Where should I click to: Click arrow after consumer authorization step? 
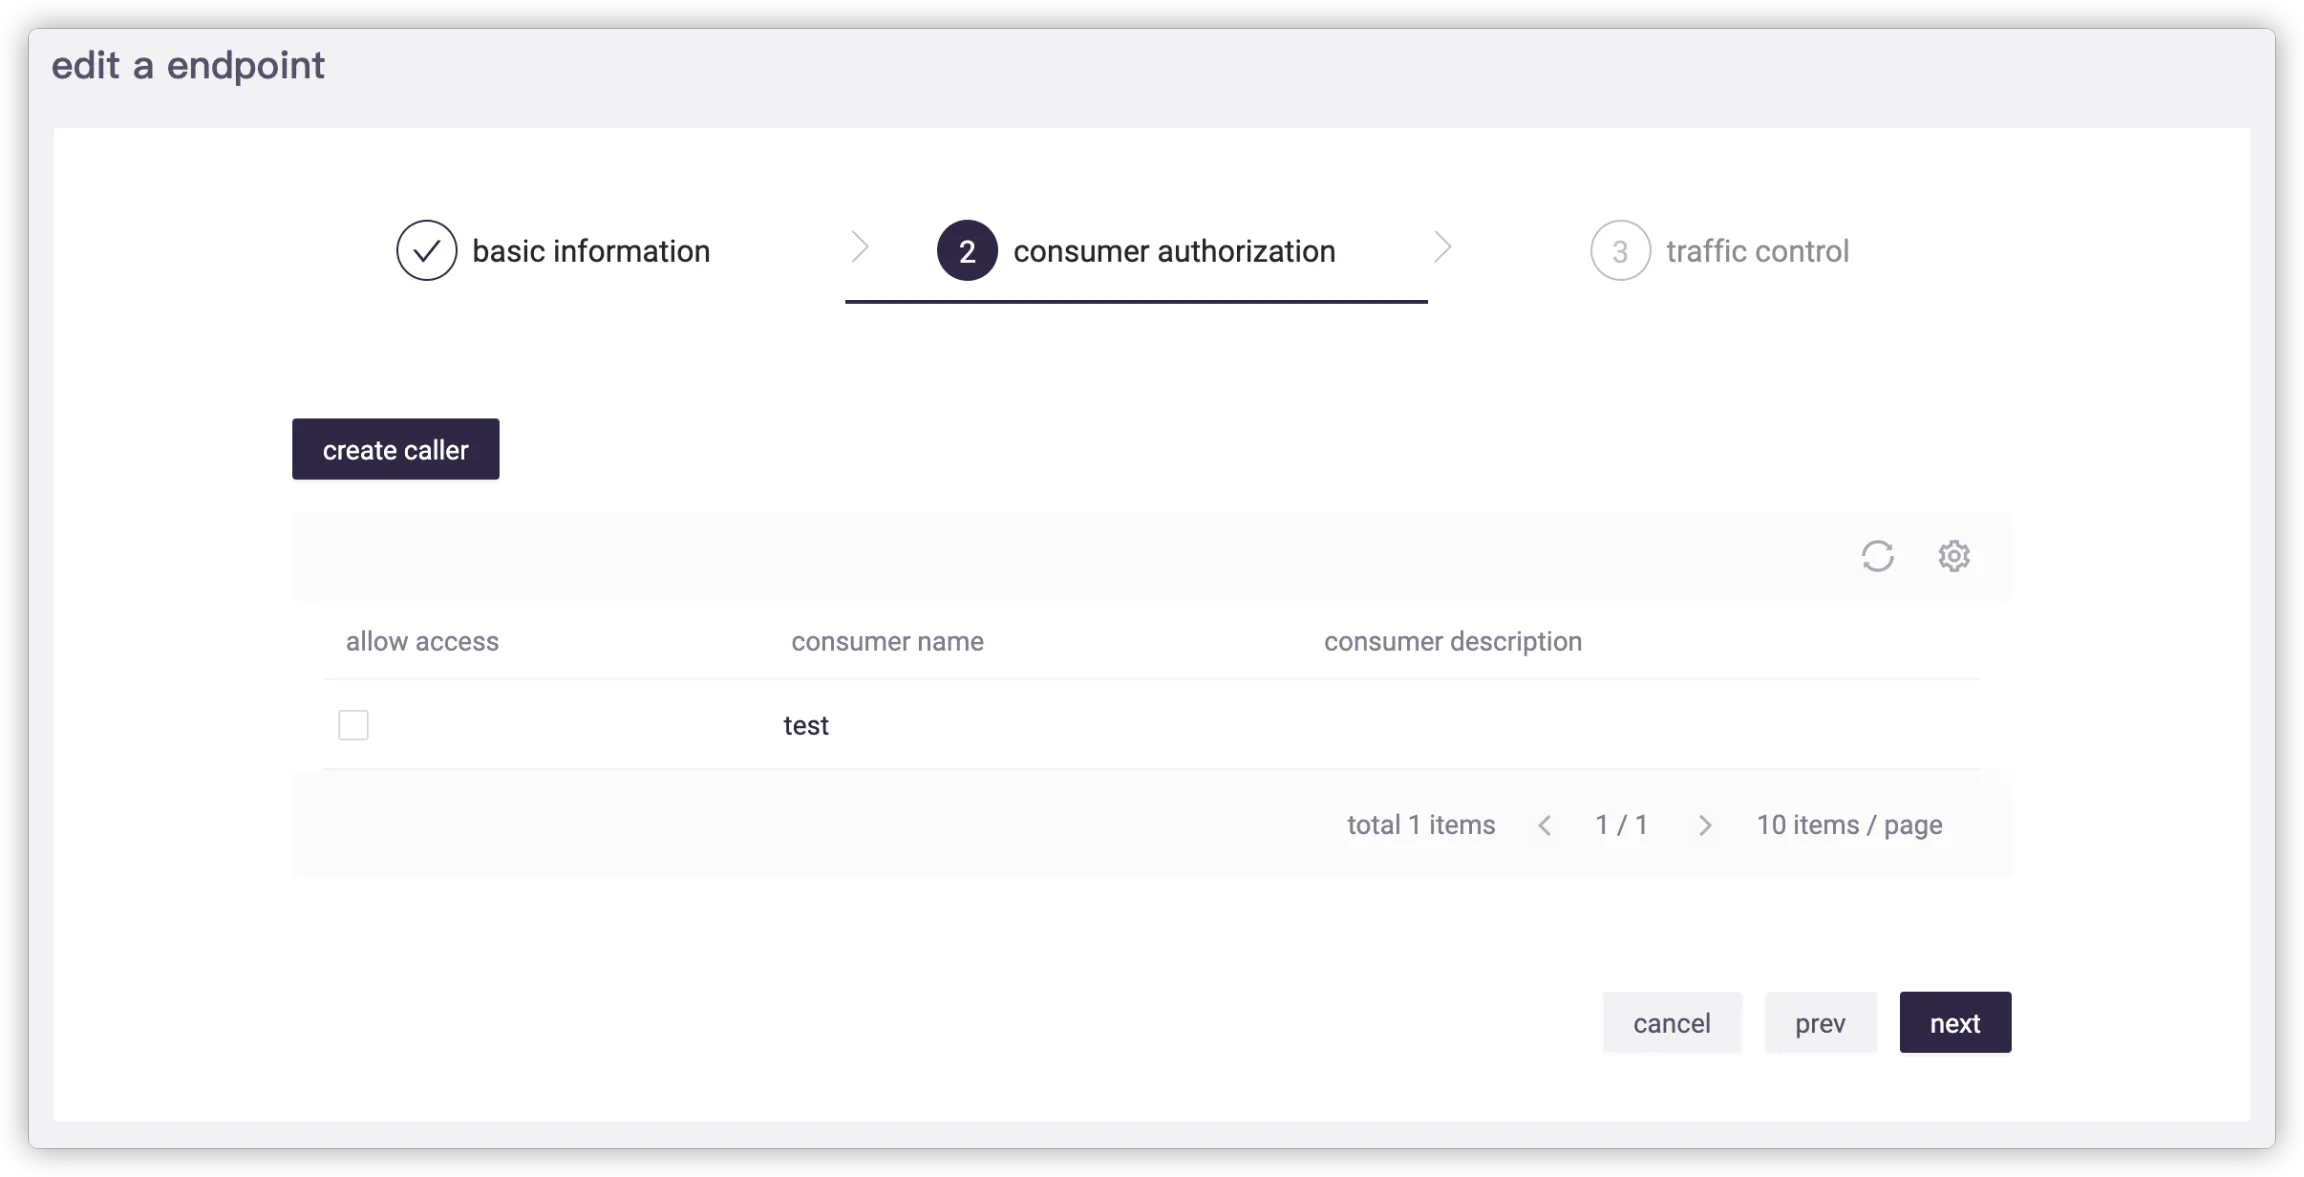click(1441, 247)
